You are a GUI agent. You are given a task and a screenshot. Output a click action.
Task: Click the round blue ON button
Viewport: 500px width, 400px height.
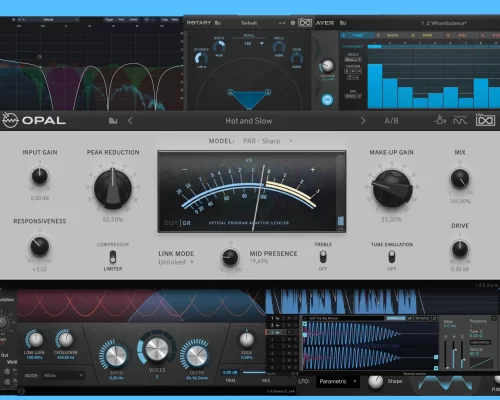[327, 100]
